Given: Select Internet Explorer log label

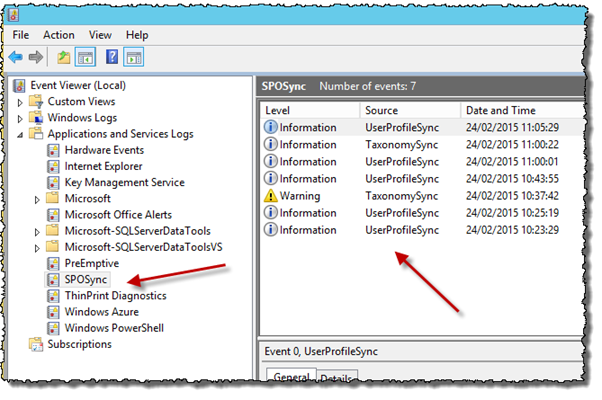Looking at the screenshot, I should pos(103,166).
